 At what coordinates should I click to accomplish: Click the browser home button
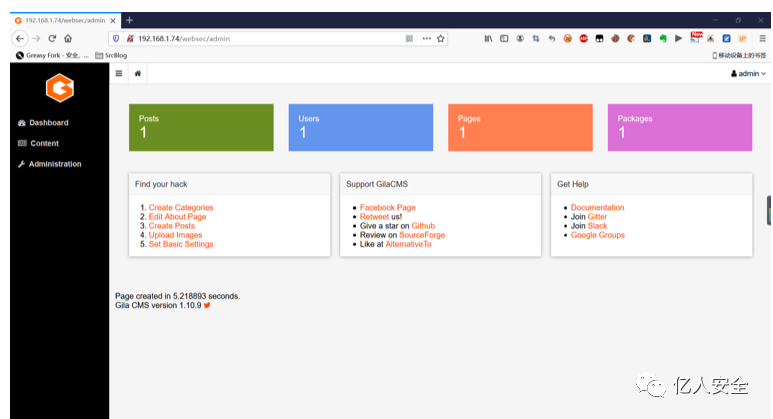tap(68, 38)
